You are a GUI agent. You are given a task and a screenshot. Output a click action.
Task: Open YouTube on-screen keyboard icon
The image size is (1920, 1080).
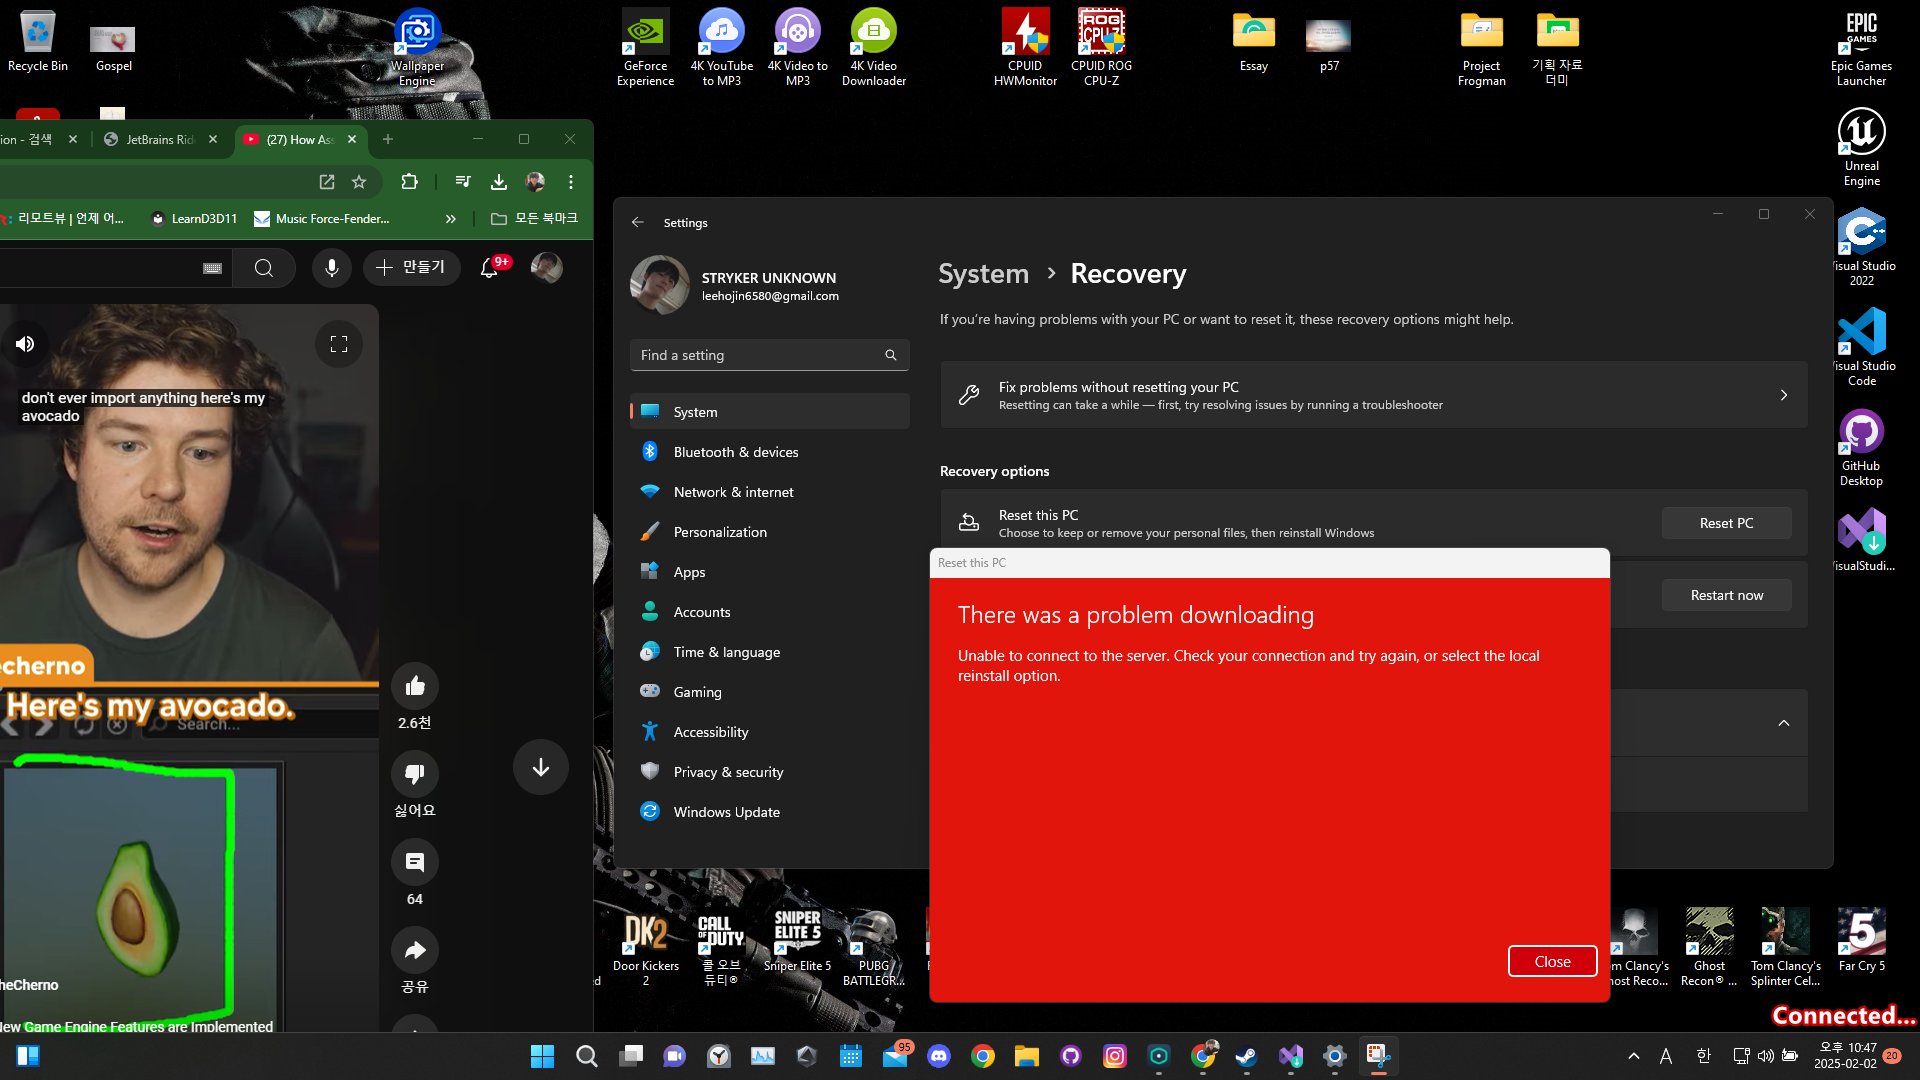[212, 268]
